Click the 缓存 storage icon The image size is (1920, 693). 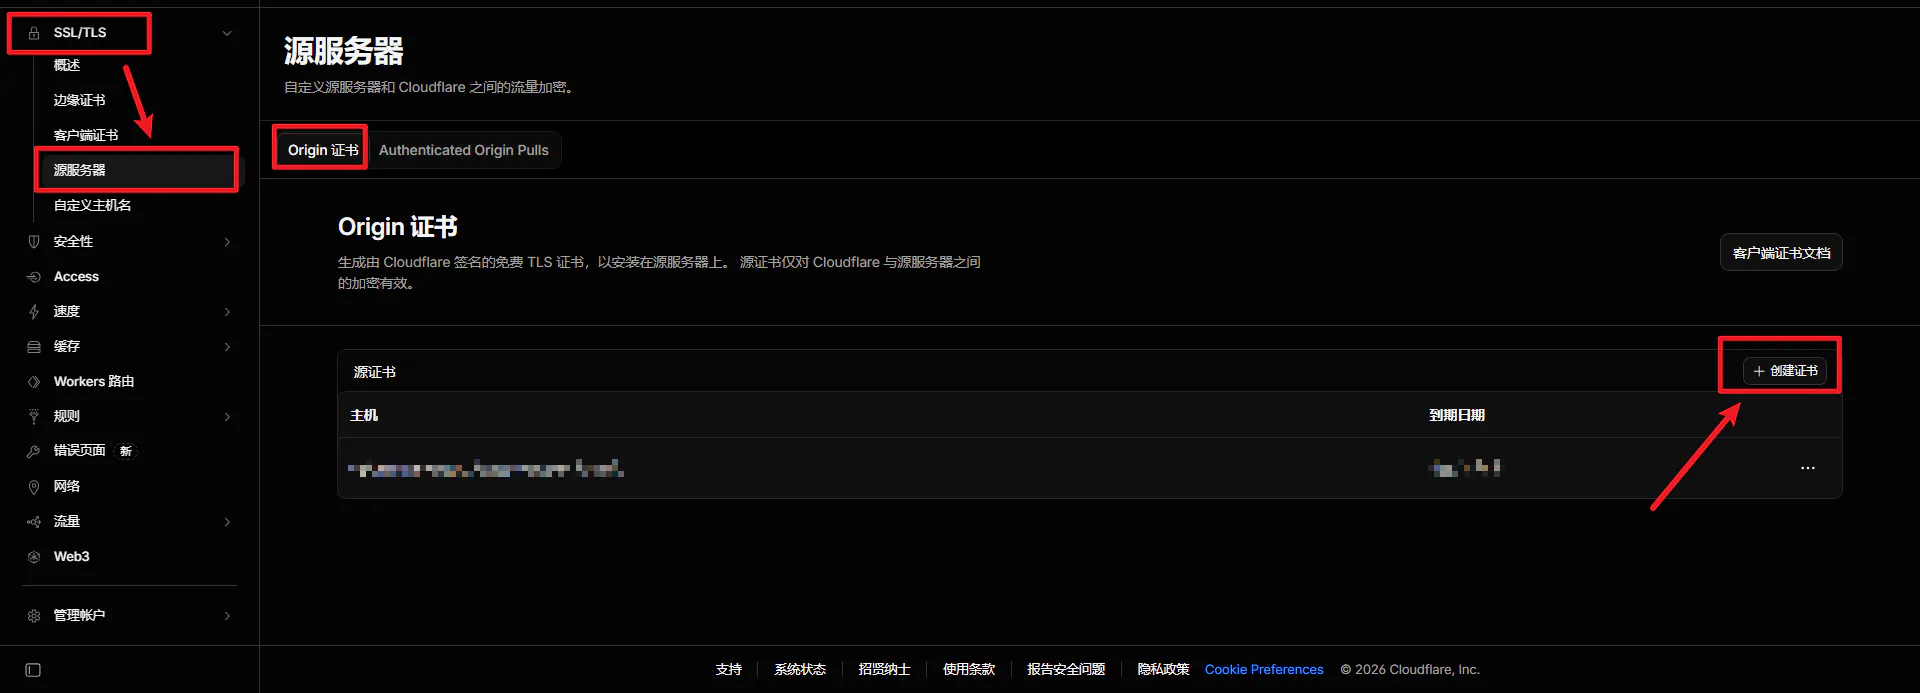34,347
